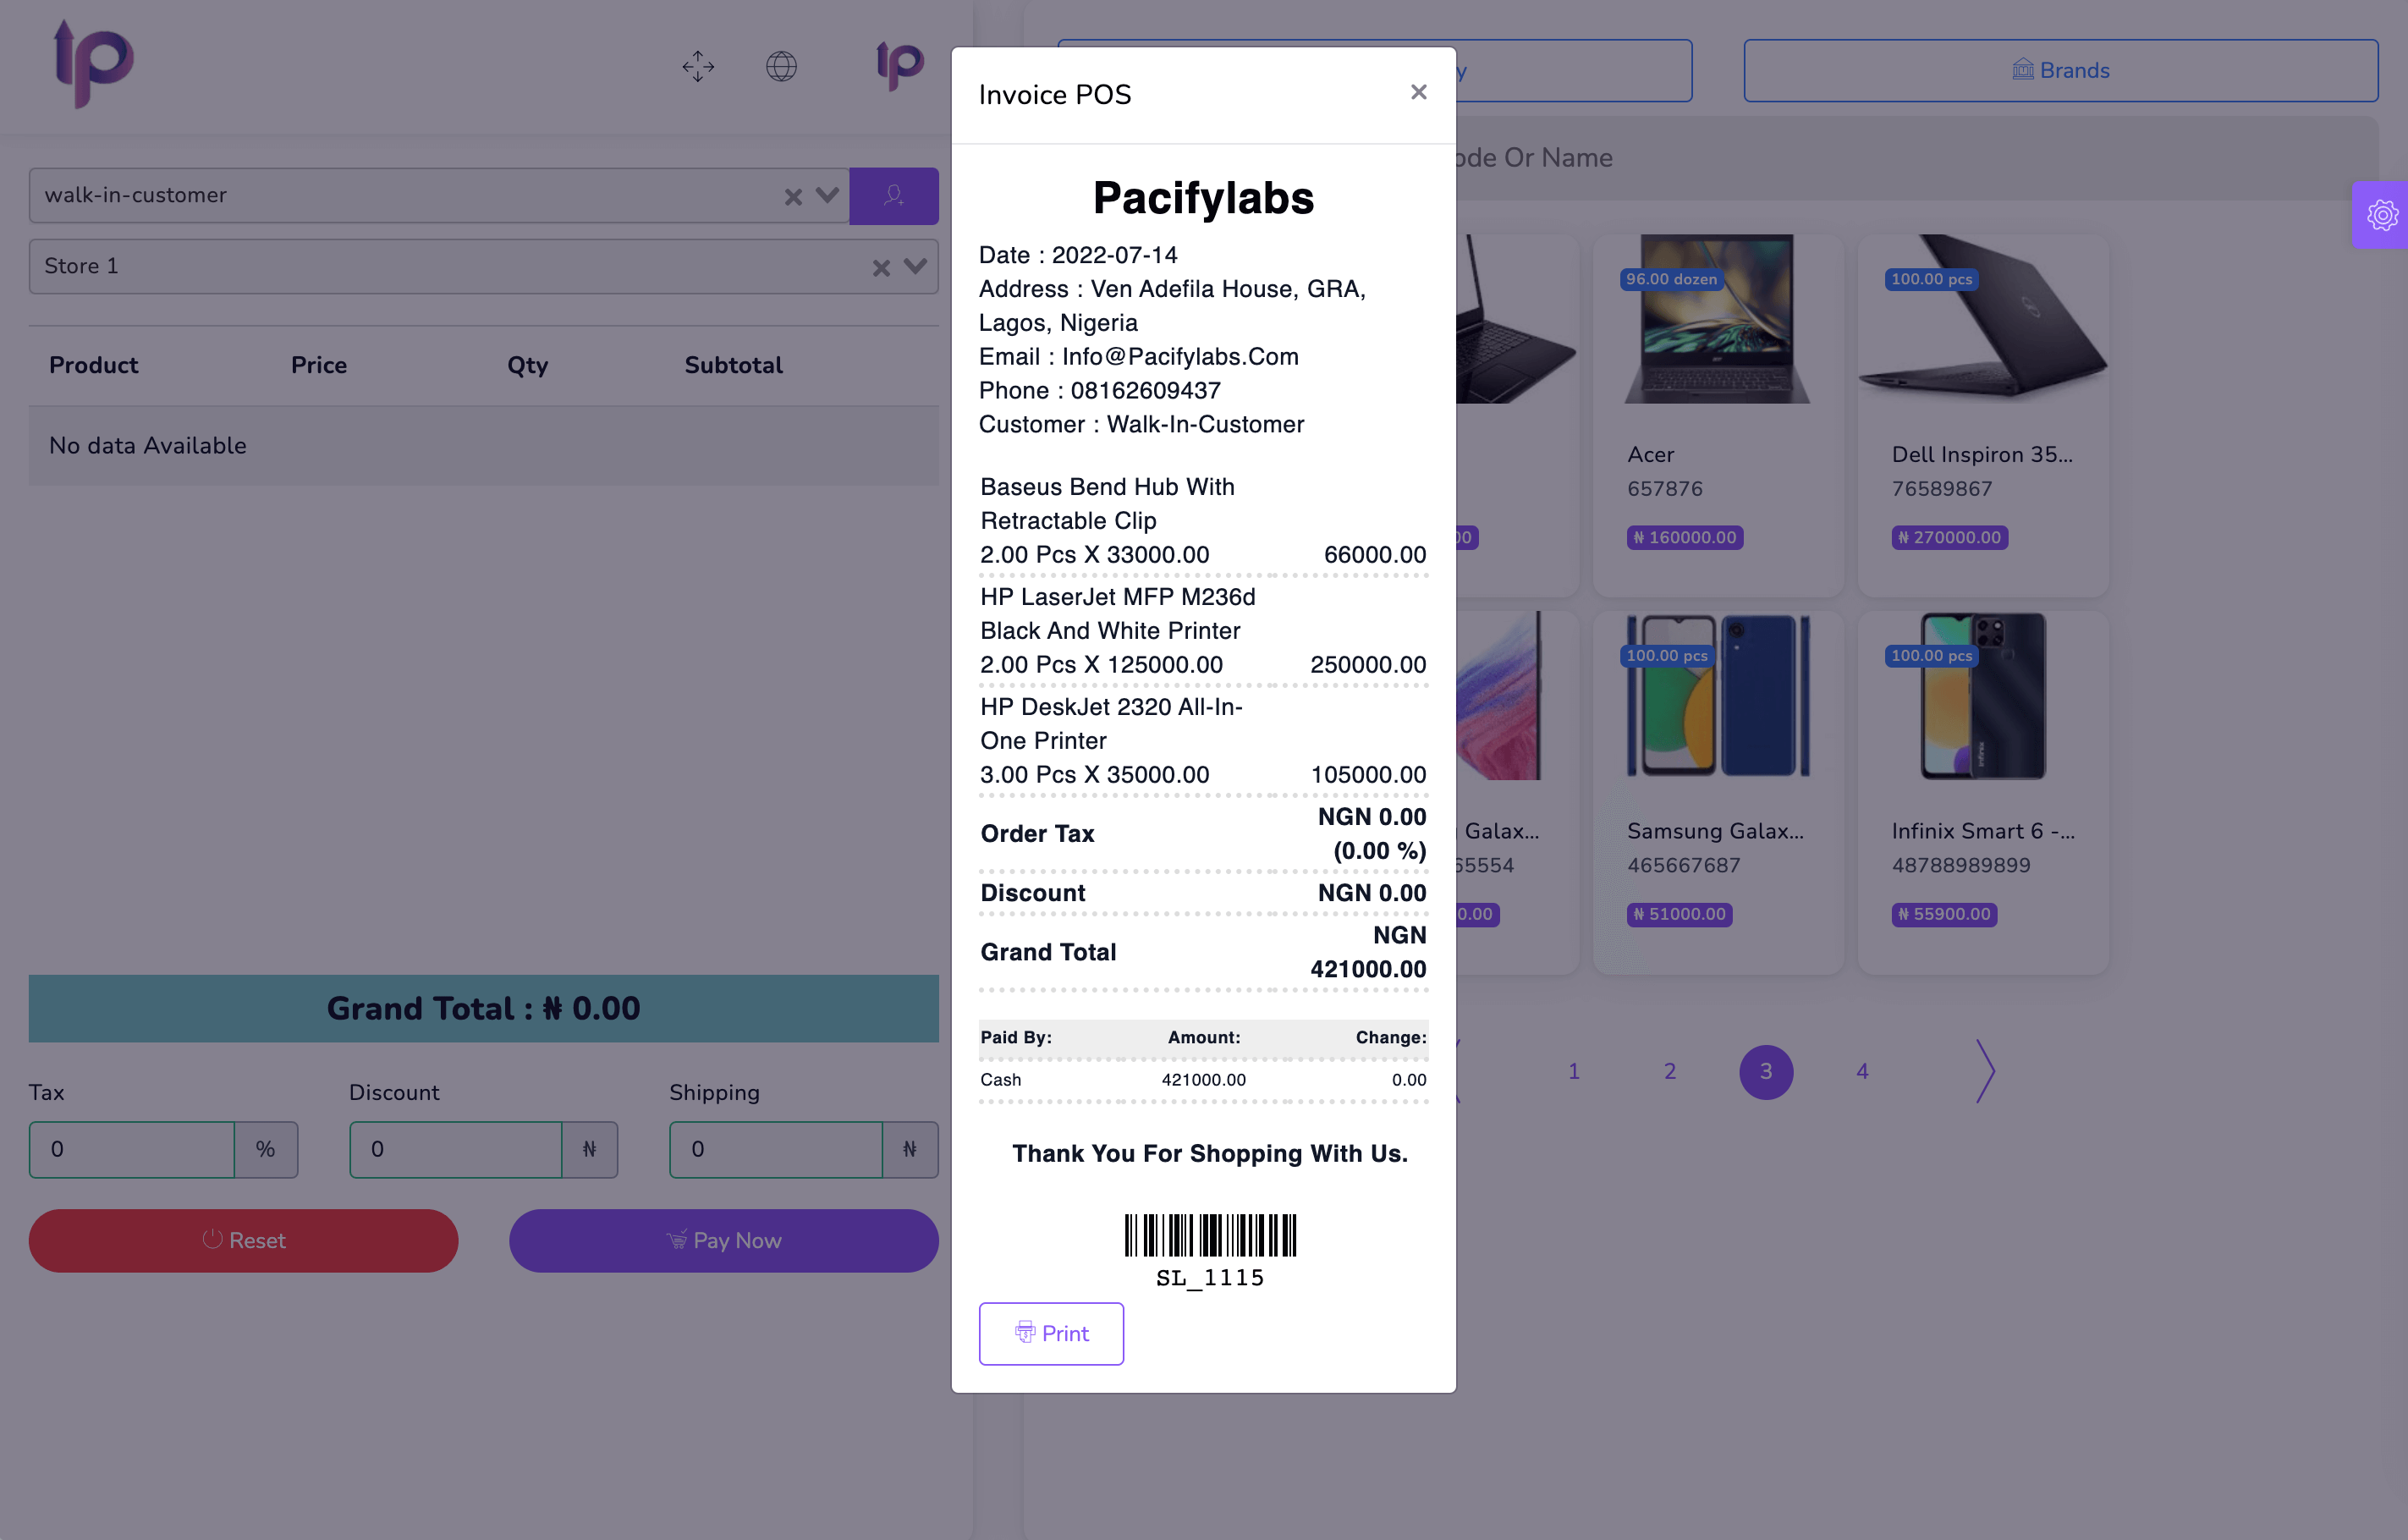This screenshot has width=2408, height=1540.
Task: Click the Product column header
Action: [94, 365]
